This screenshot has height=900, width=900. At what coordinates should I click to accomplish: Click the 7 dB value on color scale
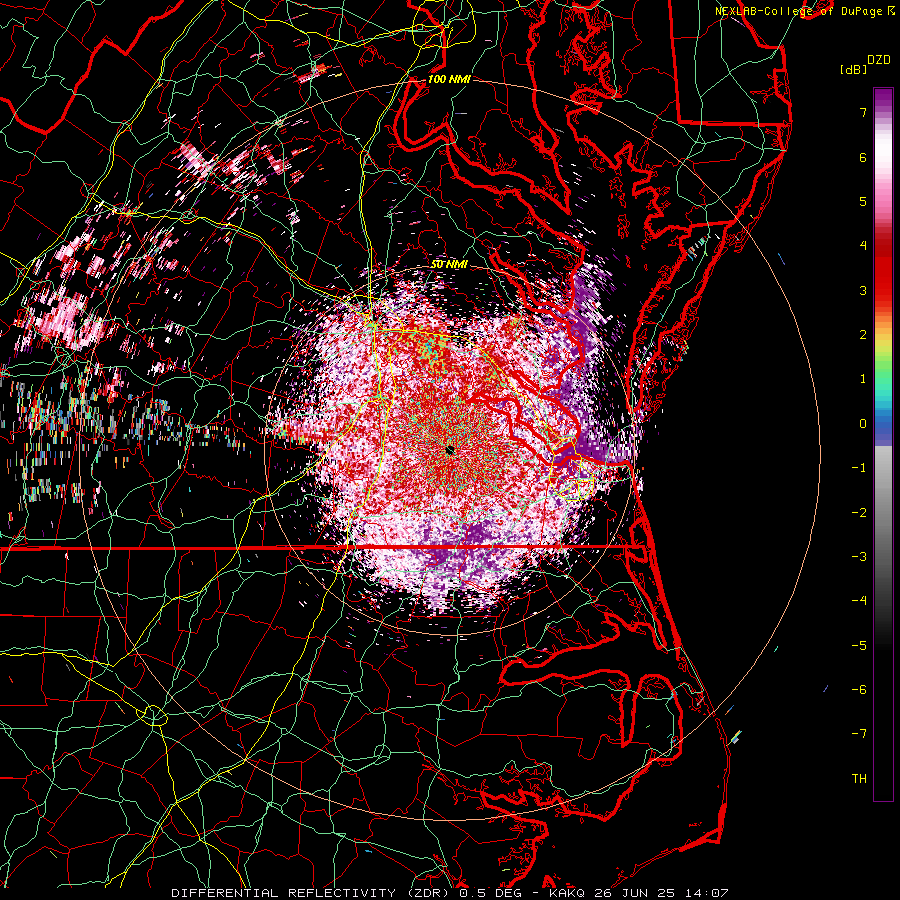pyautogui.click(x=863, y=113)
